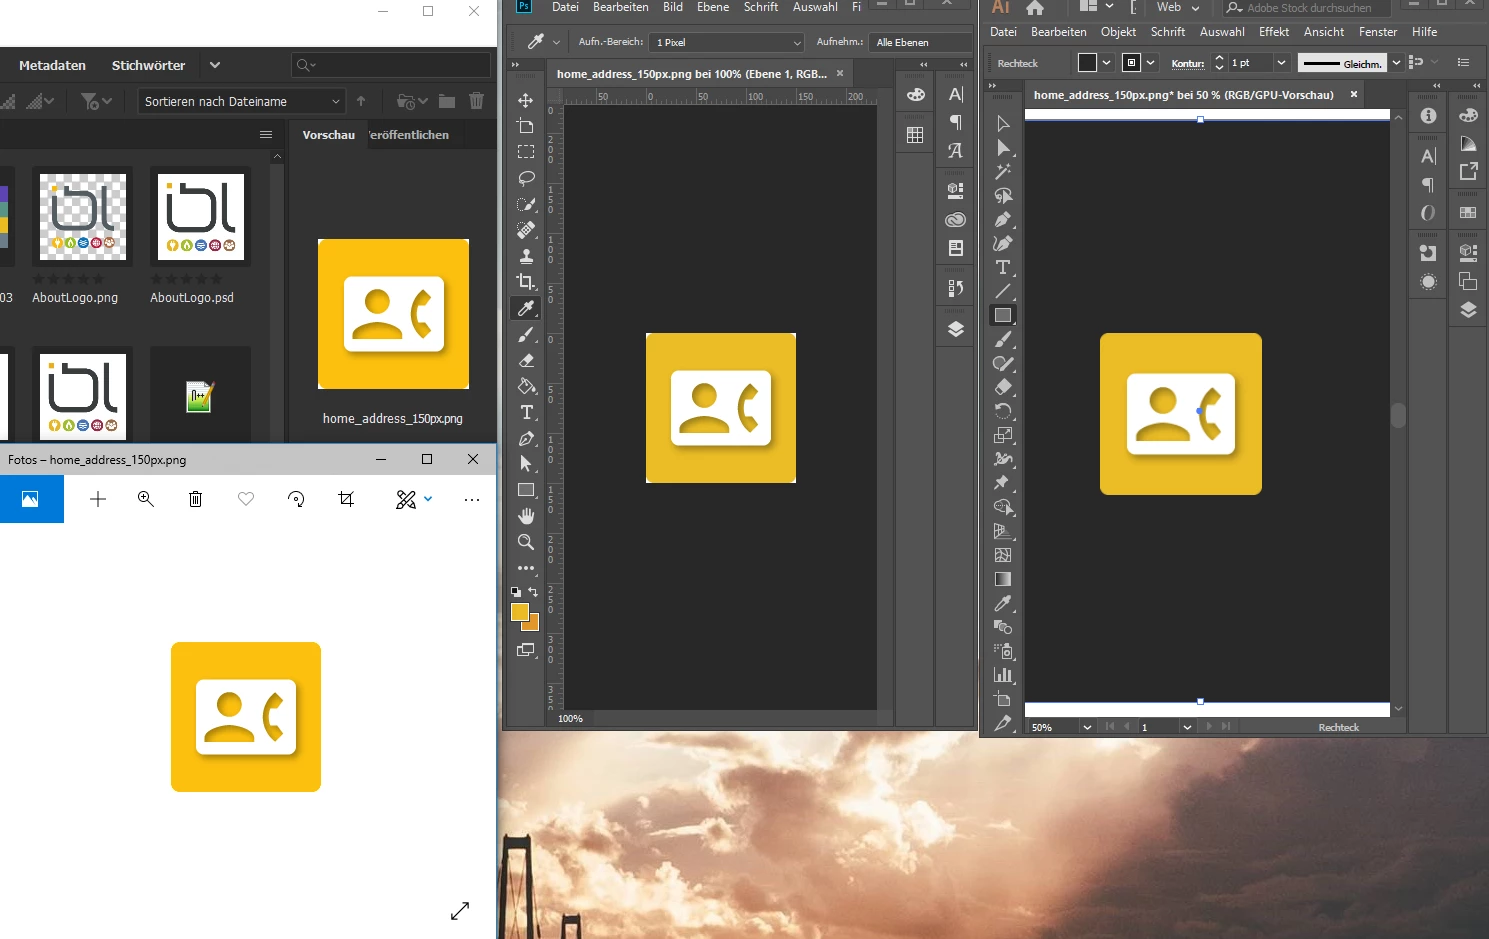
Task: Select the Zoom tool in Photoshop
Action: coord(526,542)
